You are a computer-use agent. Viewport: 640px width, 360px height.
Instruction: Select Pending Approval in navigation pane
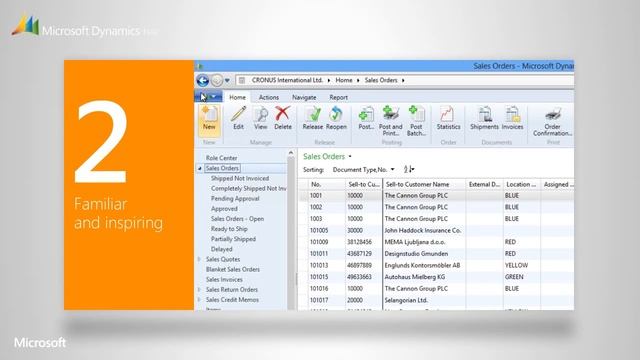tap(235, 198)
